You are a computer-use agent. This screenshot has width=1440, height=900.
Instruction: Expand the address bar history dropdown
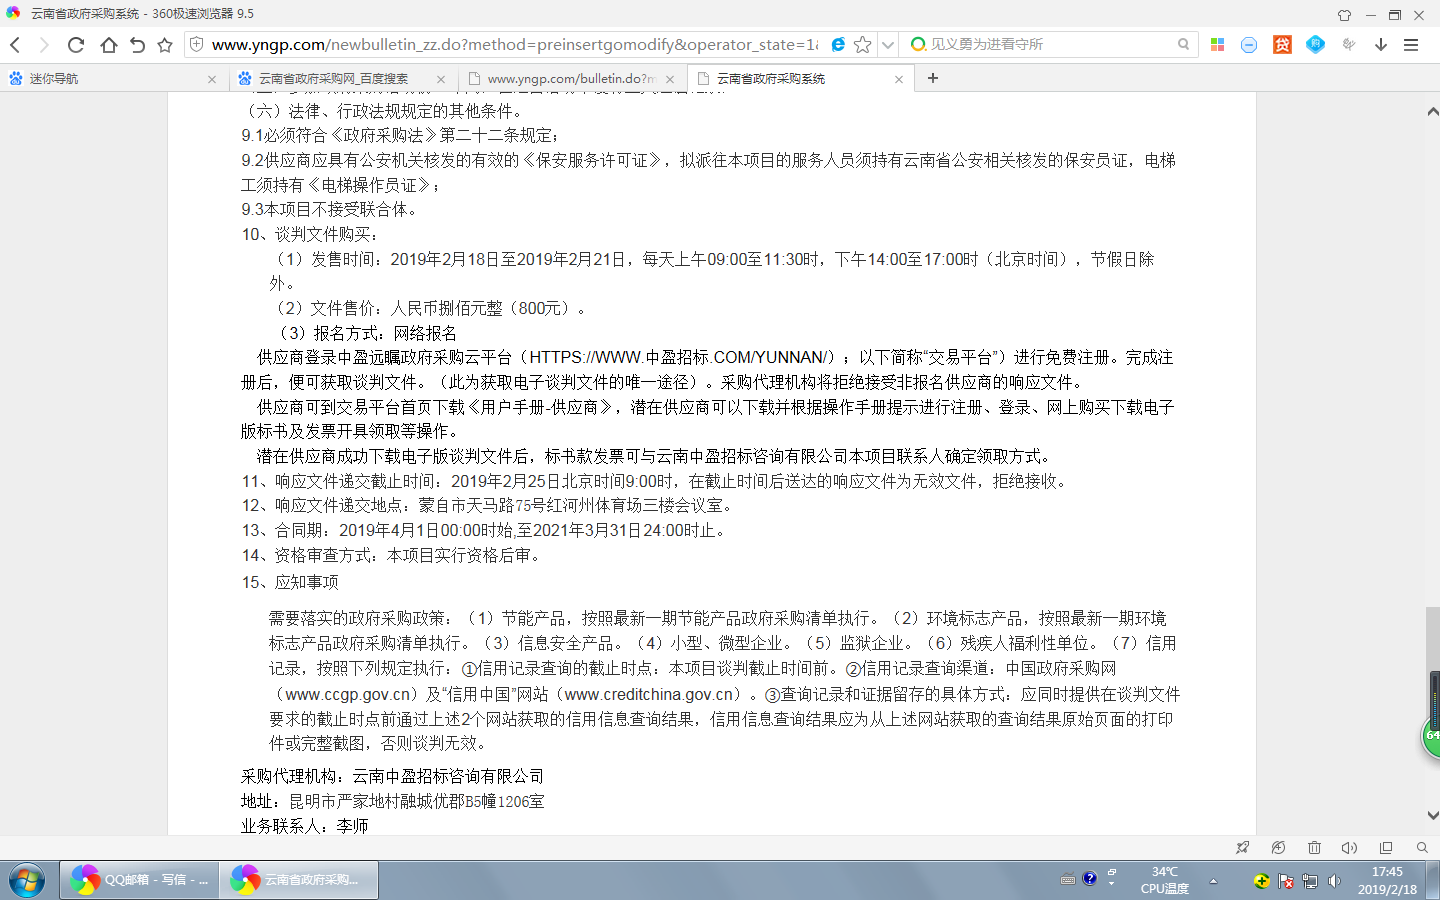coord(887,45)
